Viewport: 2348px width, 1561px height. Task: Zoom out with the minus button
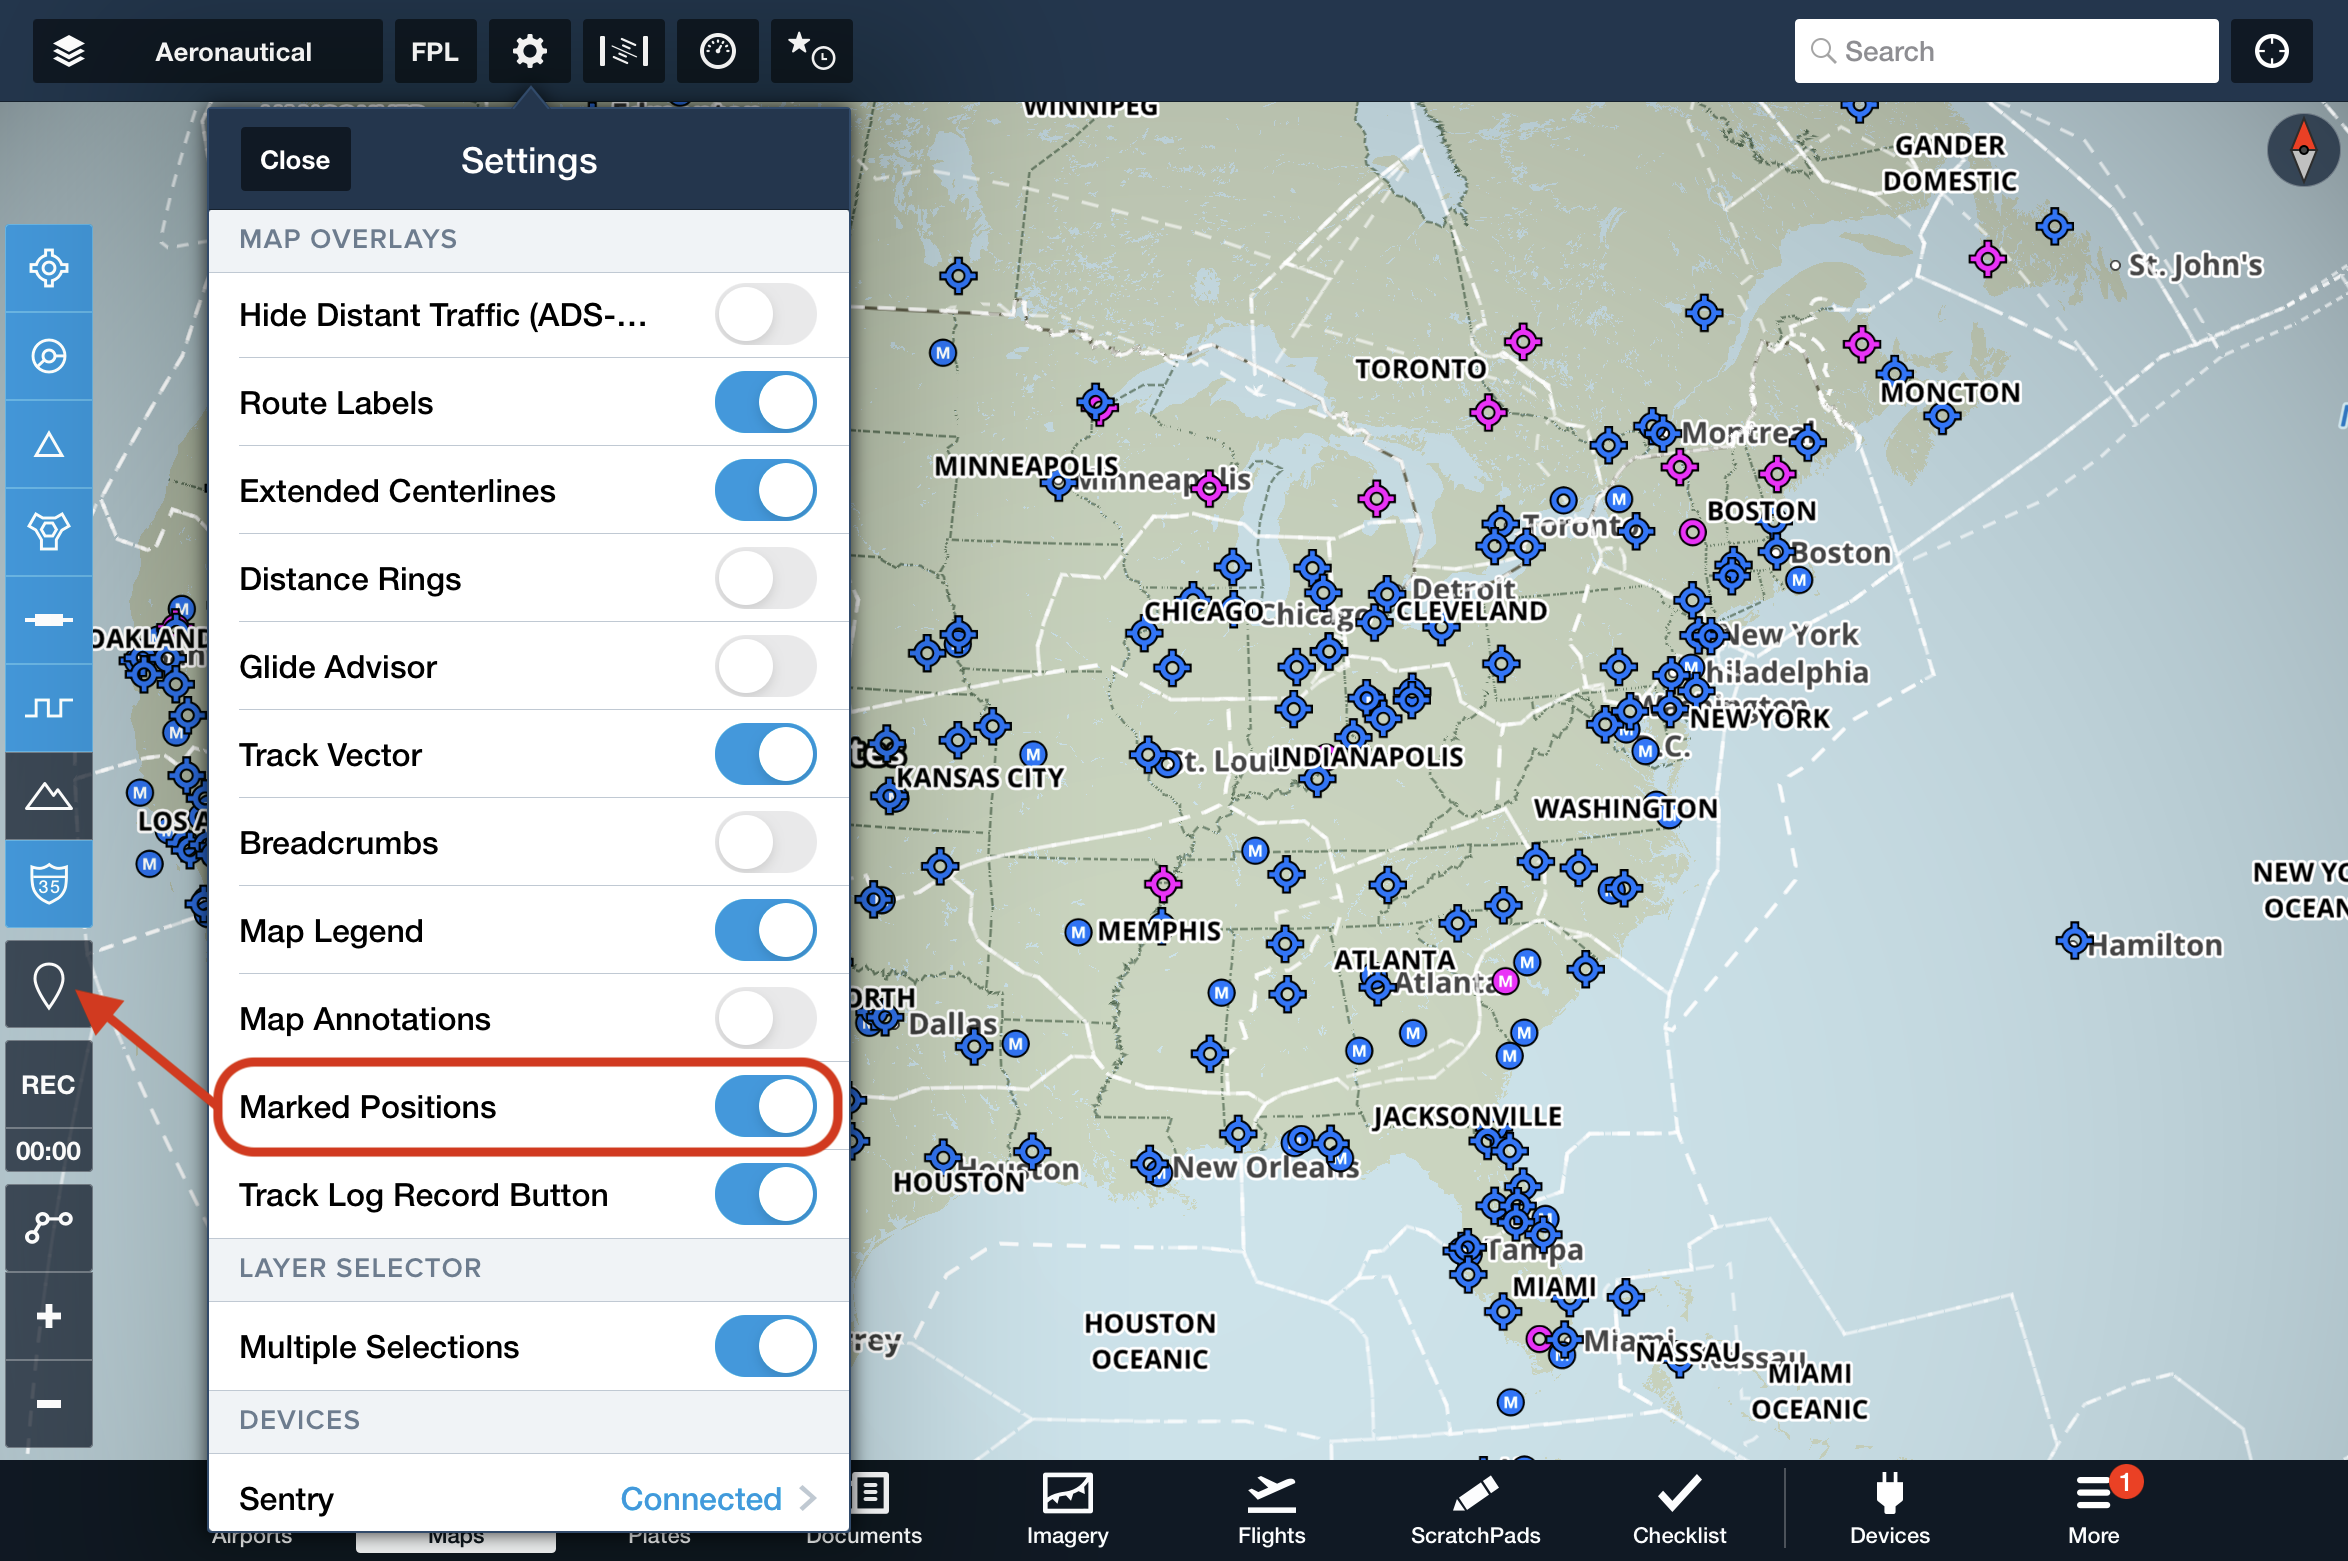pos(49,1404)
